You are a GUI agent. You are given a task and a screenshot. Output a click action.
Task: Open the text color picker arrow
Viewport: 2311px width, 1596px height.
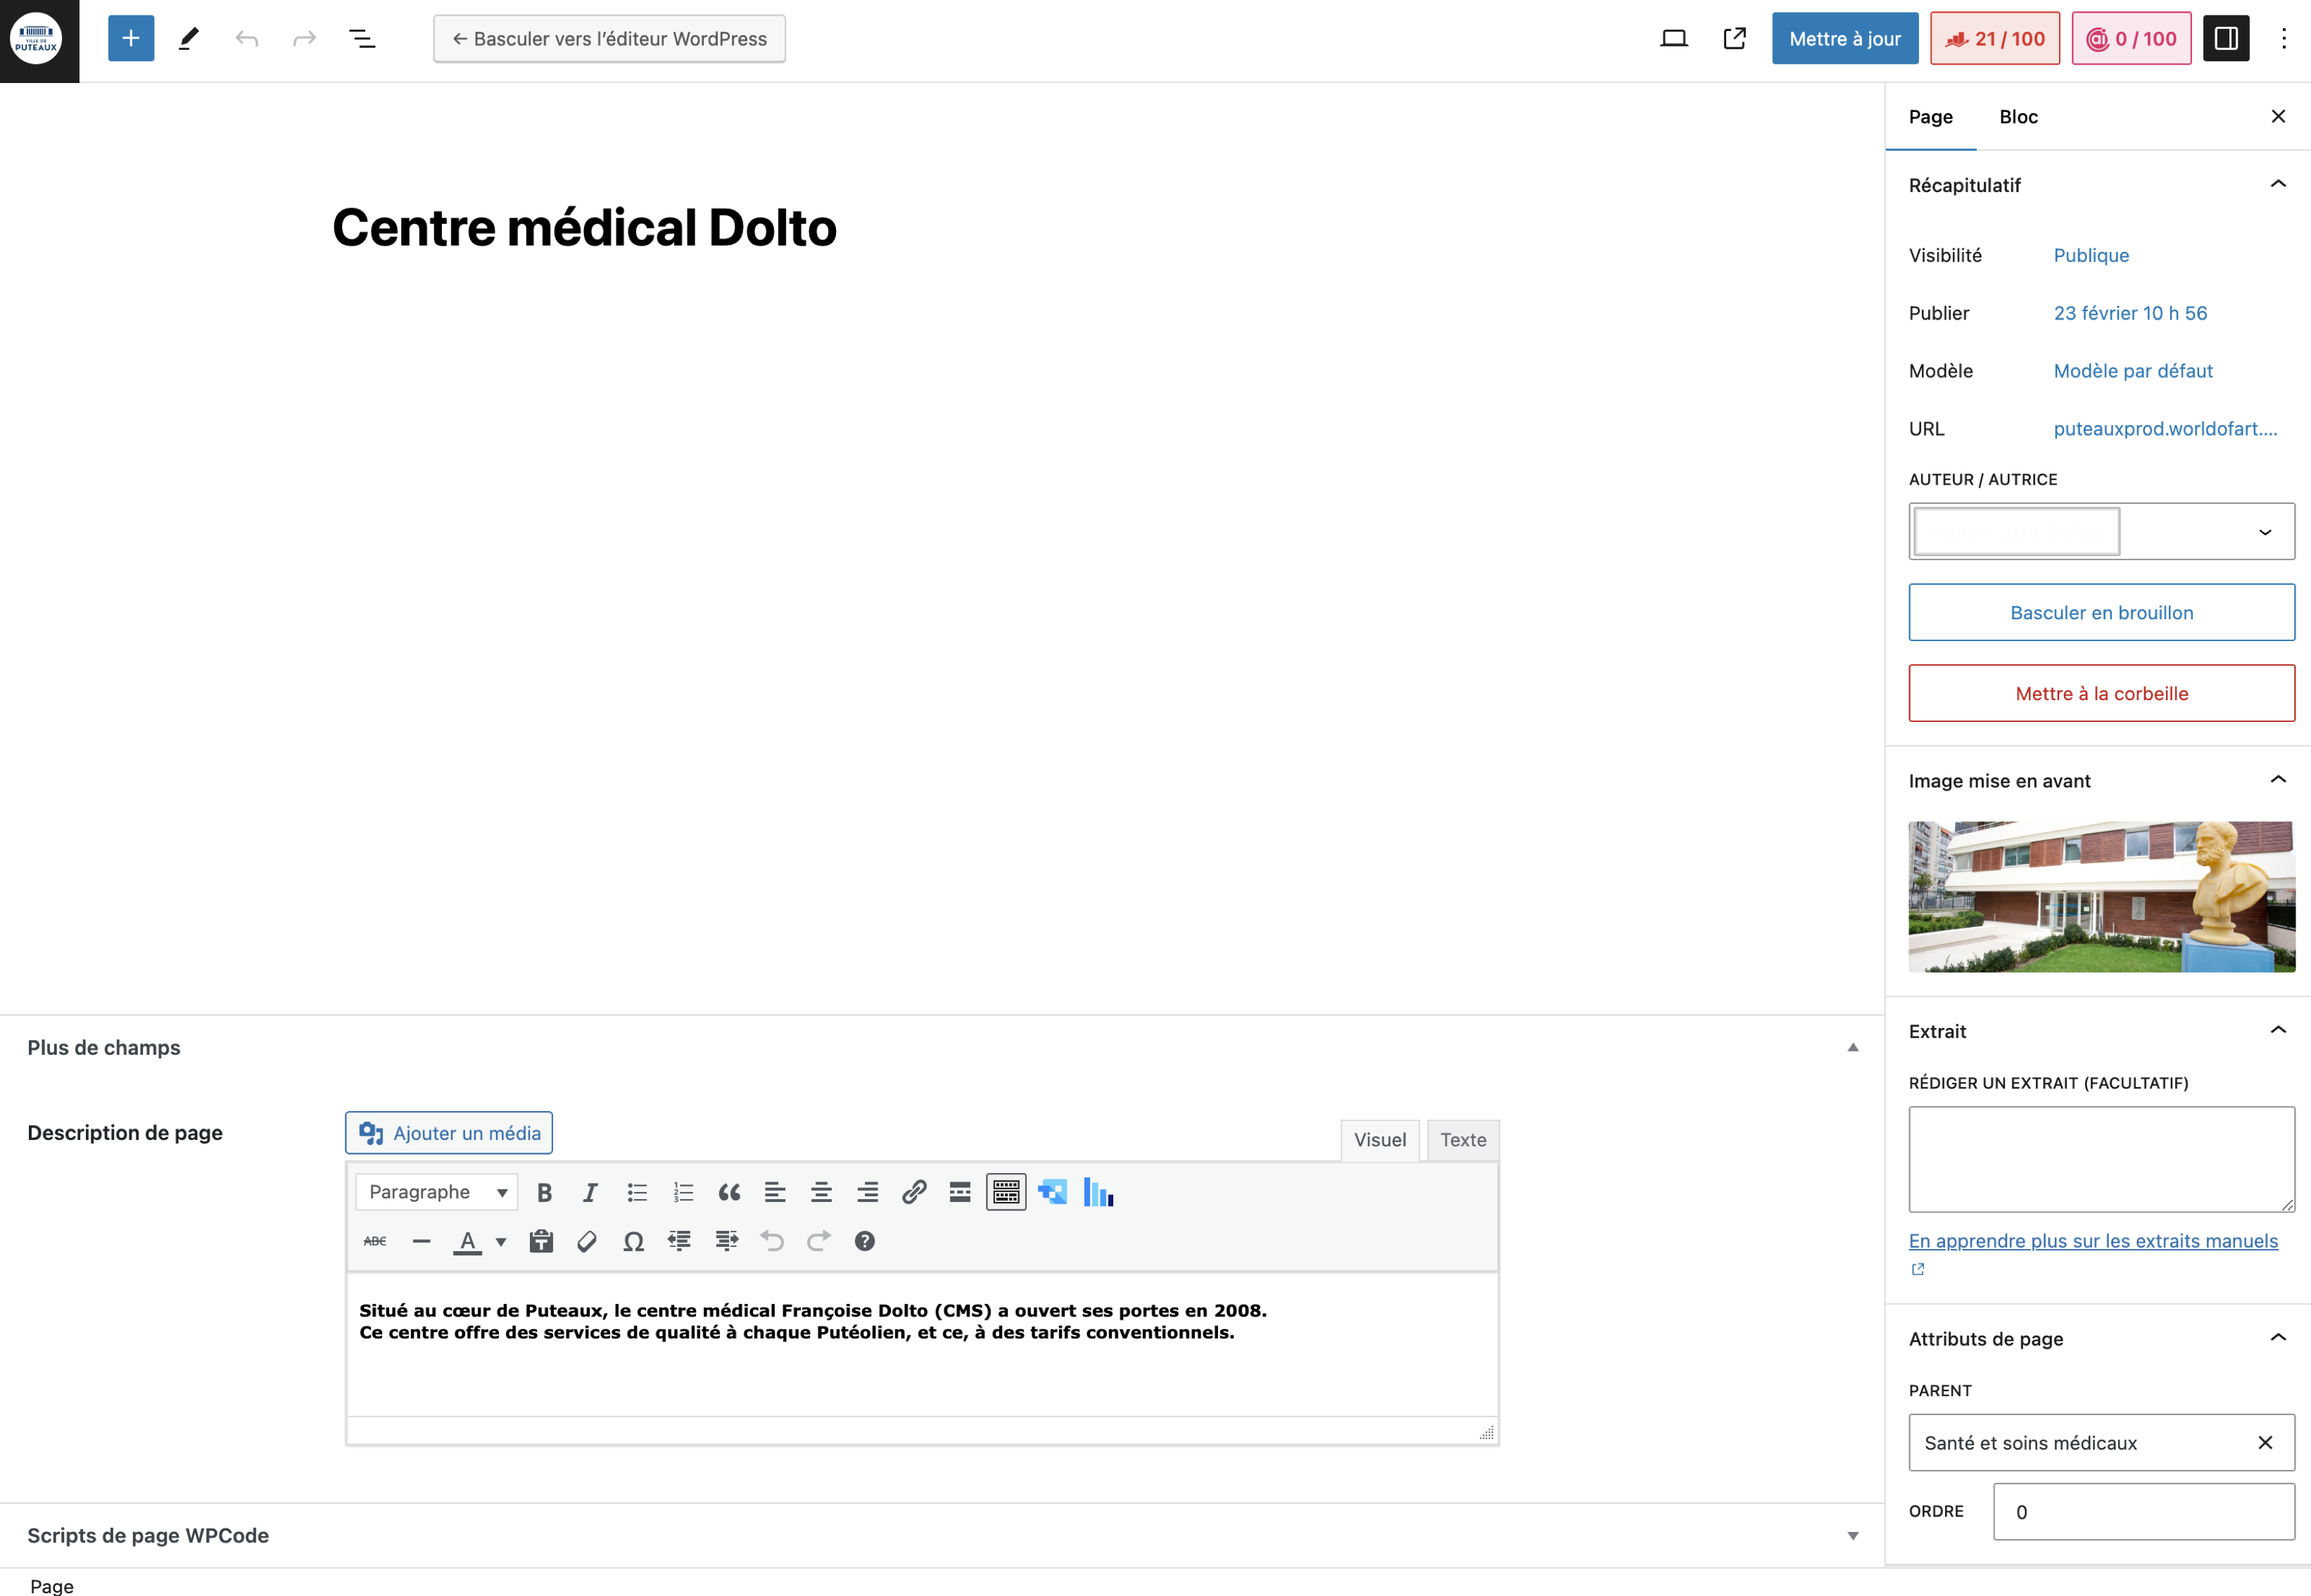click(x=501, y=1242)
